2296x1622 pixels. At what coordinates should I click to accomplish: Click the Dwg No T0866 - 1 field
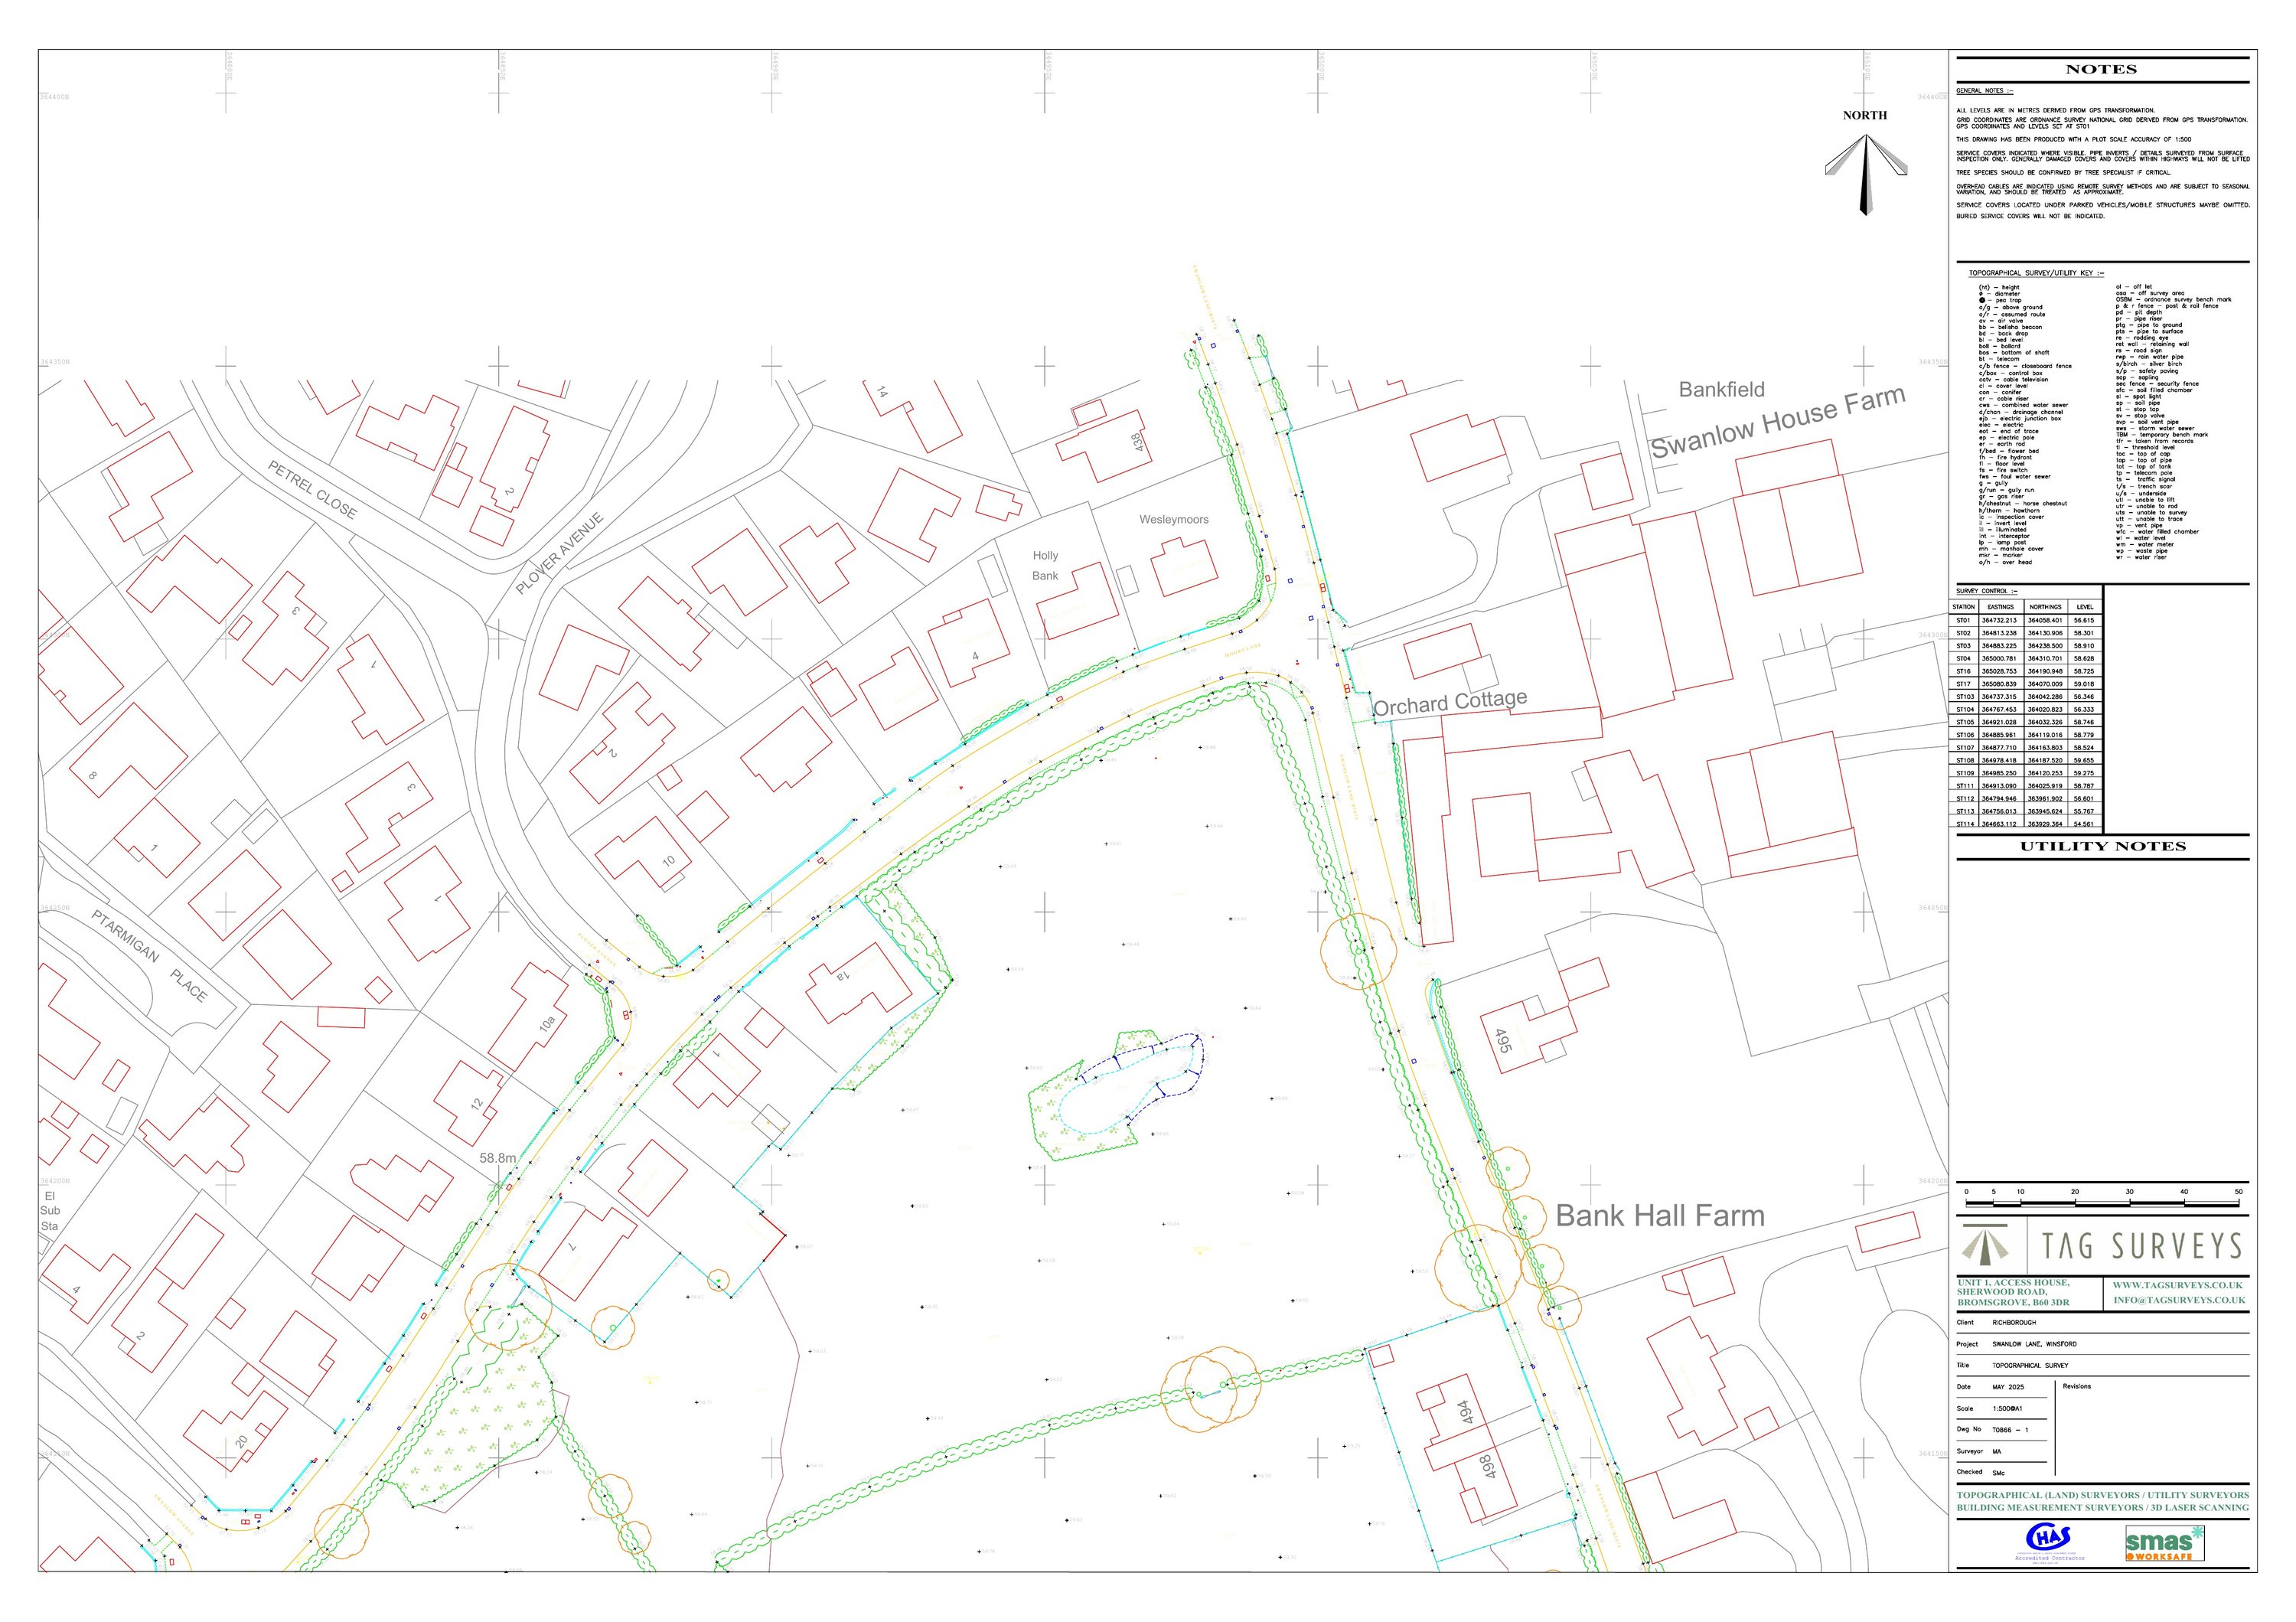(2010, 1430)
